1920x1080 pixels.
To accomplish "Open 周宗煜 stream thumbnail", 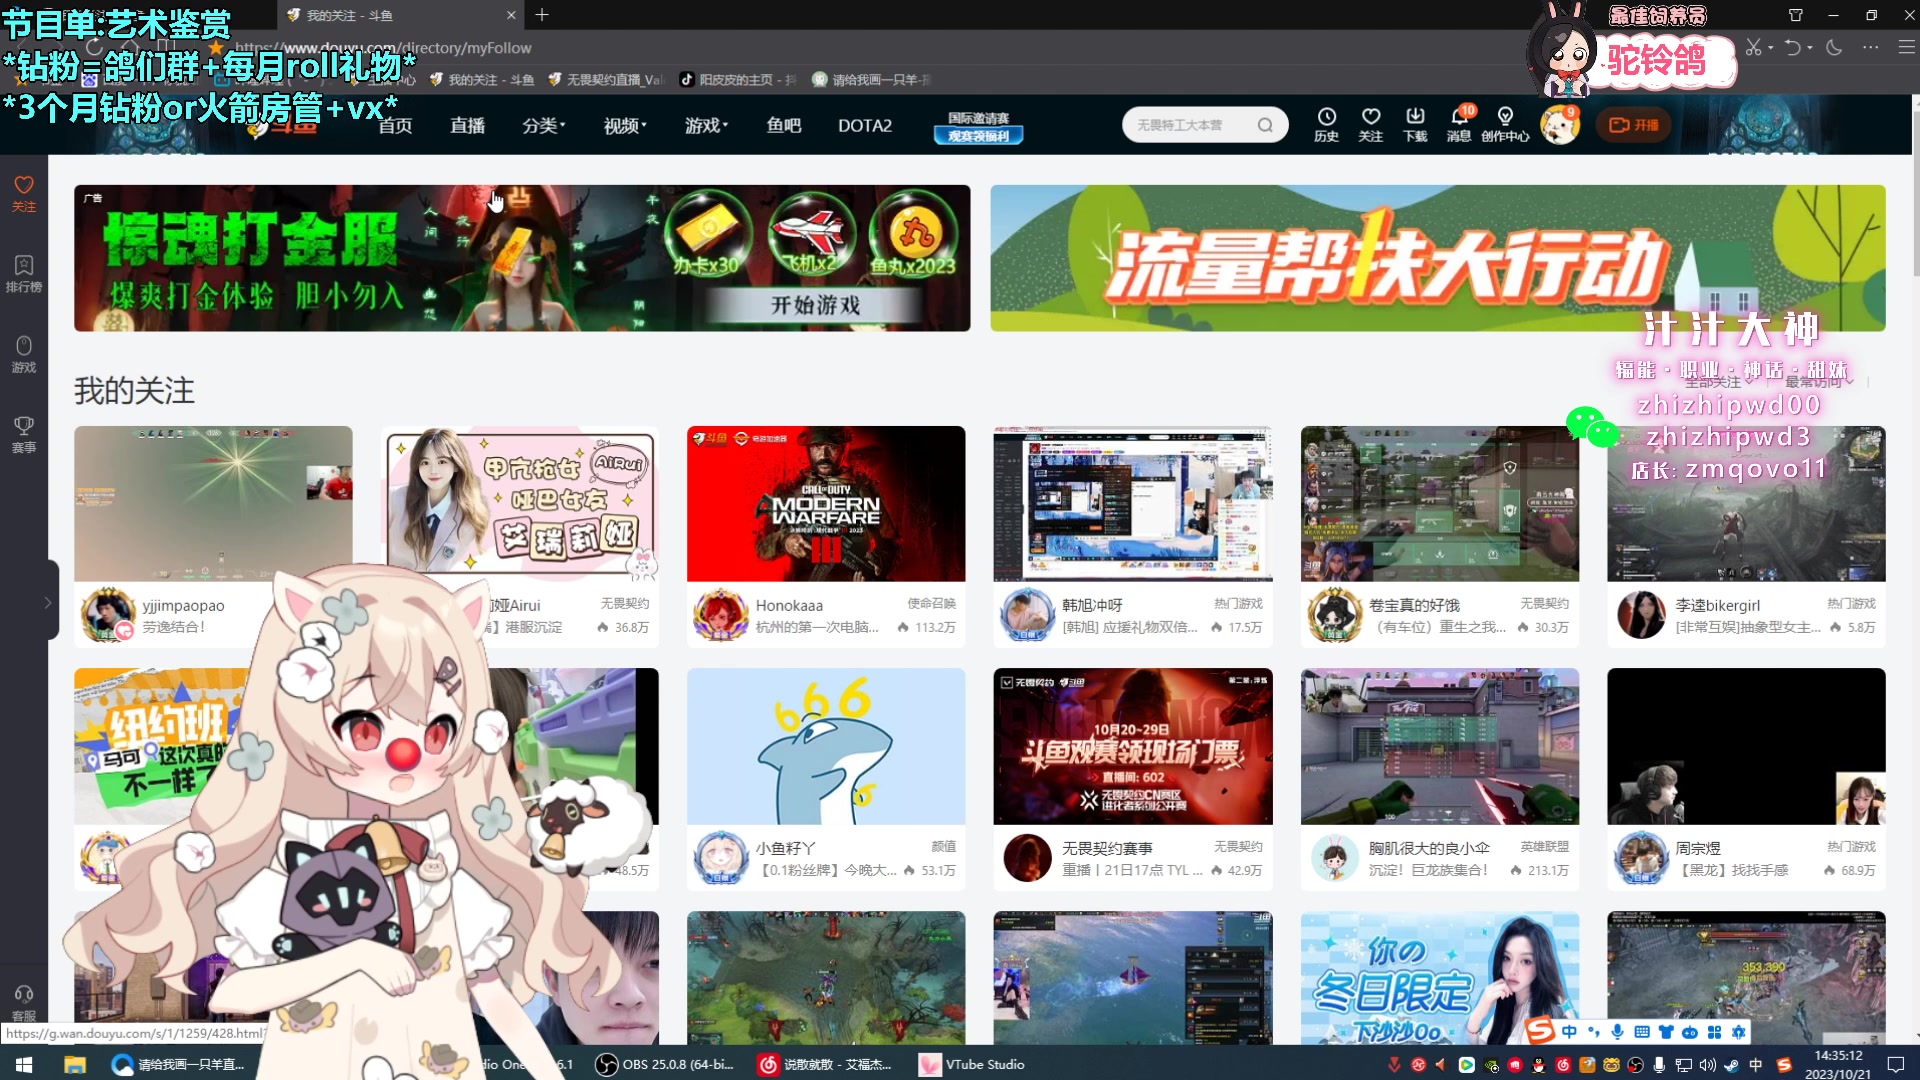I will click(1746, 746).
